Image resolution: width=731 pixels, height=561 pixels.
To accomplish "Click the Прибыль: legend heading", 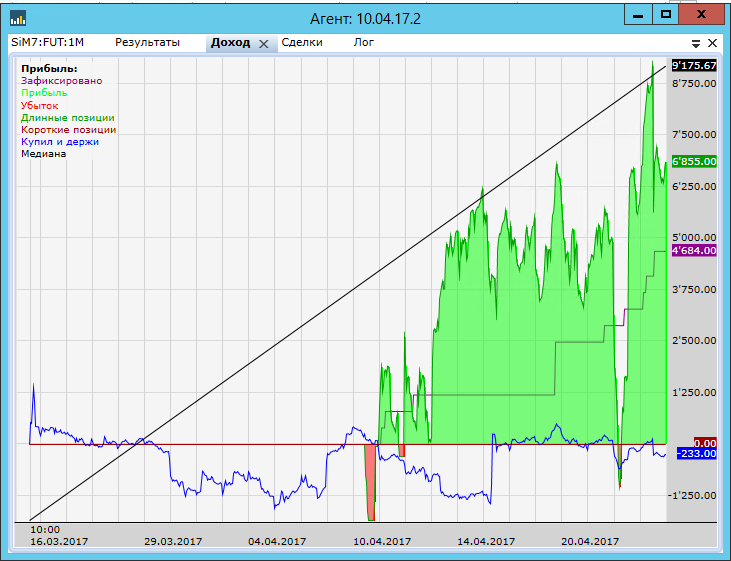I will coord(49,69).
